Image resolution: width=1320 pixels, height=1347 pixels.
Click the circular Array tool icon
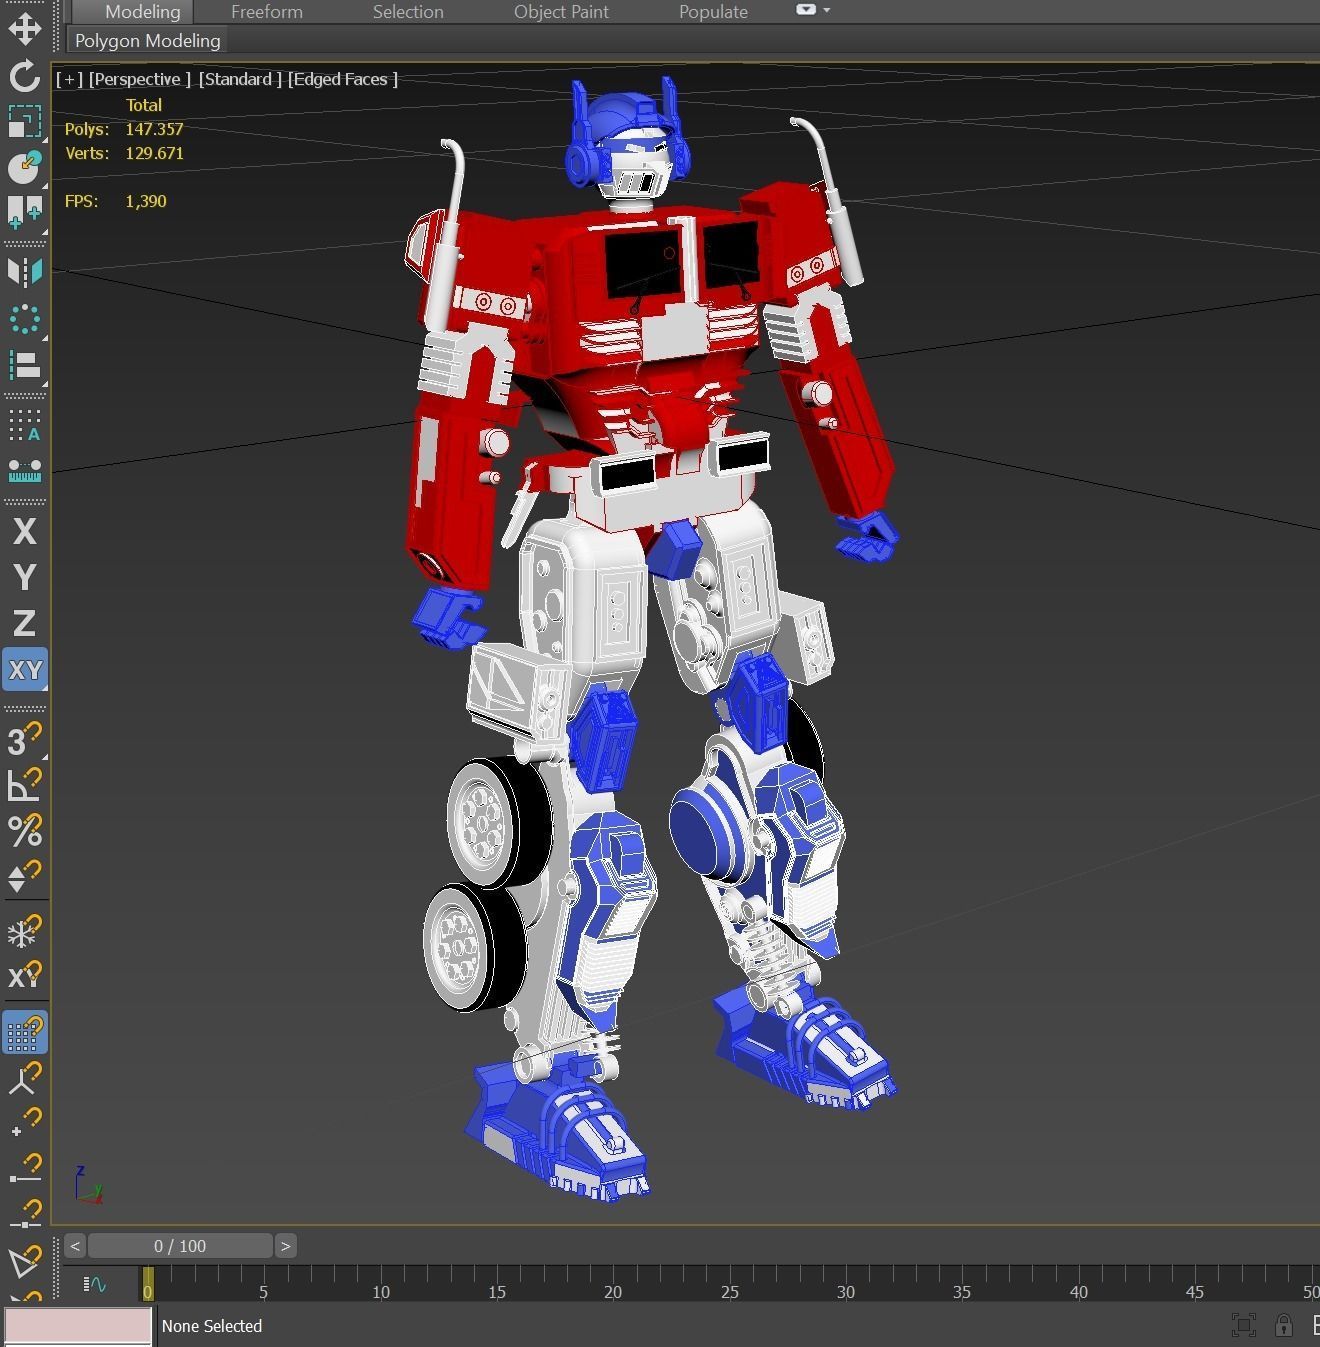24,319
